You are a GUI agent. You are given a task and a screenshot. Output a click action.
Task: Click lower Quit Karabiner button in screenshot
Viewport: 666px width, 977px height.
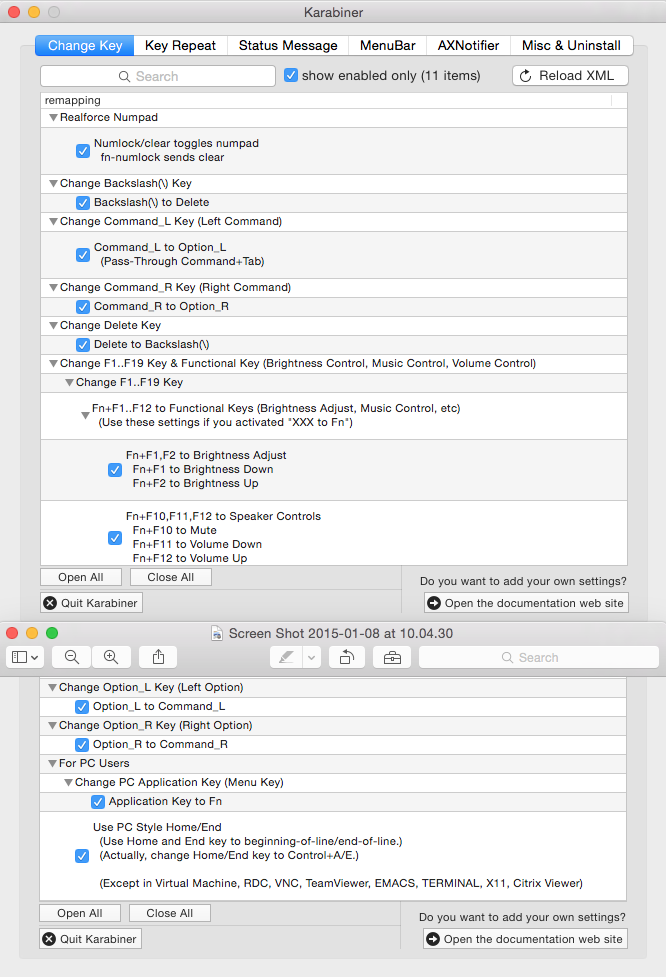tap(90, 939)
